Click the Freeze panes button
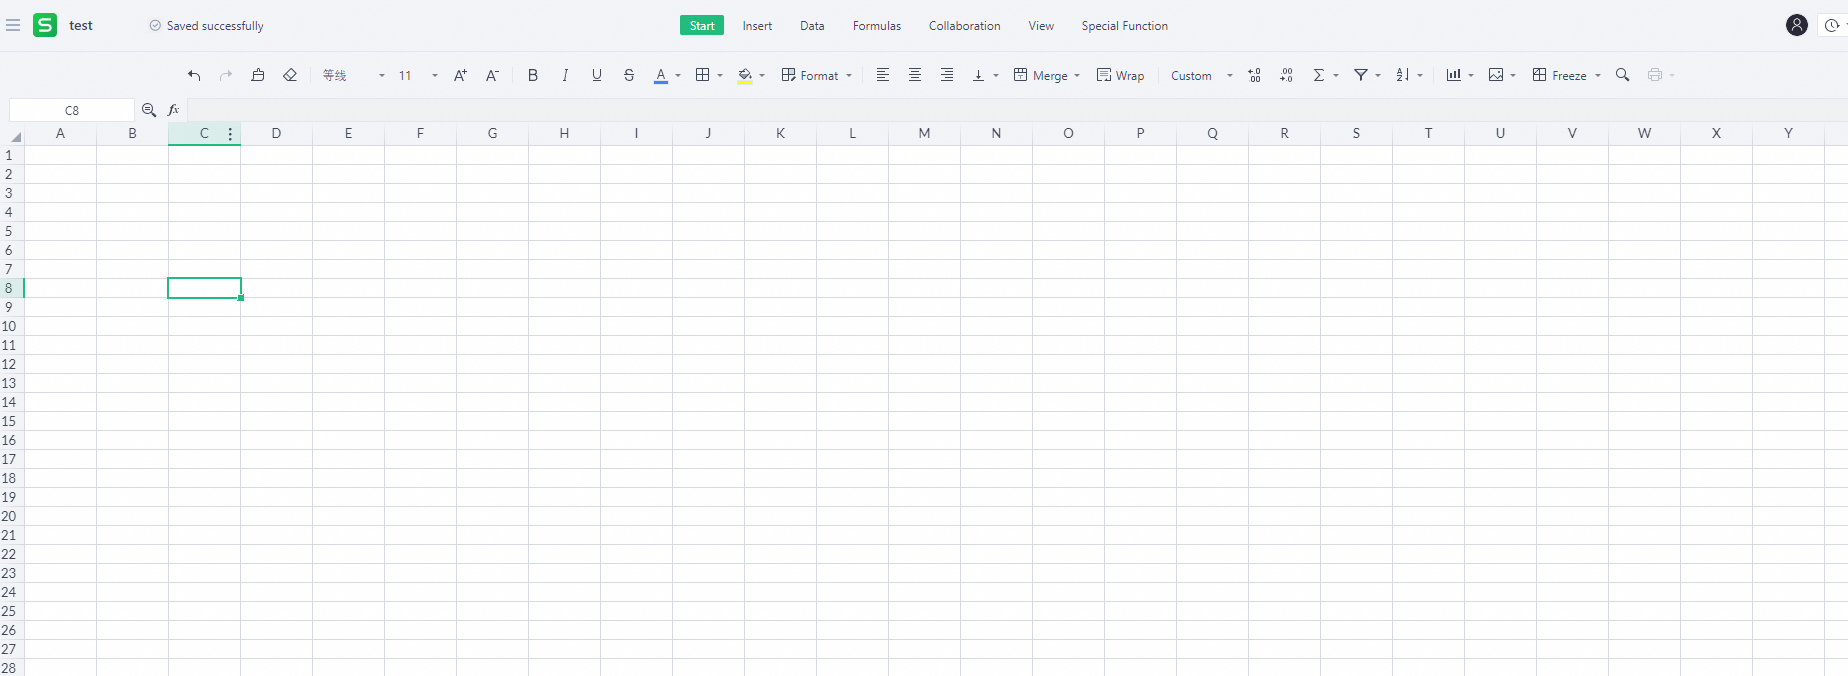The width and height of the screenshot is (1848, 676). point(1560,75)
